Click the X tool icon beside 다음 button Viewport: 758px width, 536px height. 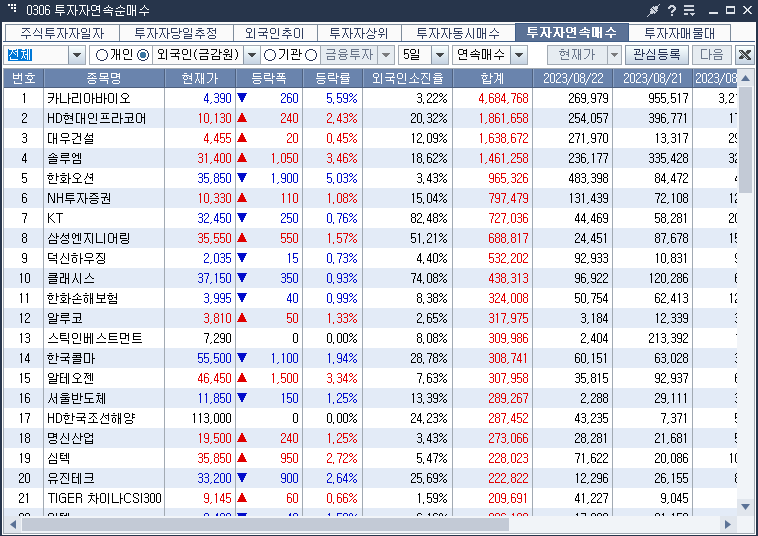[x=744, y=55]
